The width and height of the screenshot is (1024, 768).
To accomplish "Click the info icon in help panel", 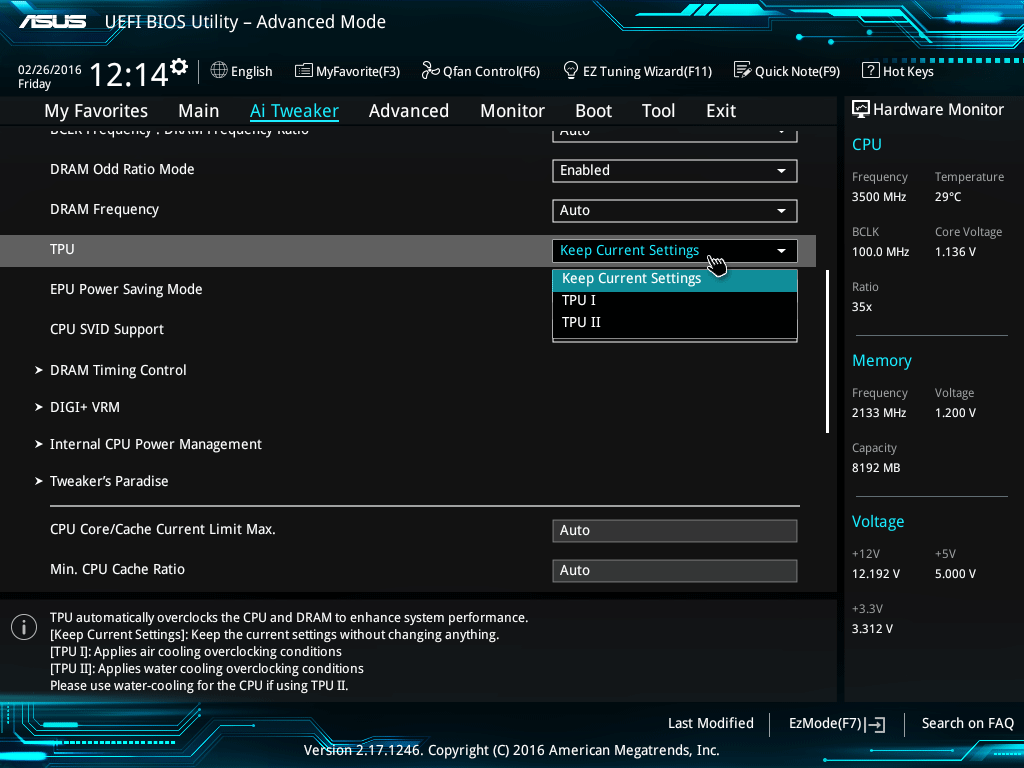I will pos(23,627).
